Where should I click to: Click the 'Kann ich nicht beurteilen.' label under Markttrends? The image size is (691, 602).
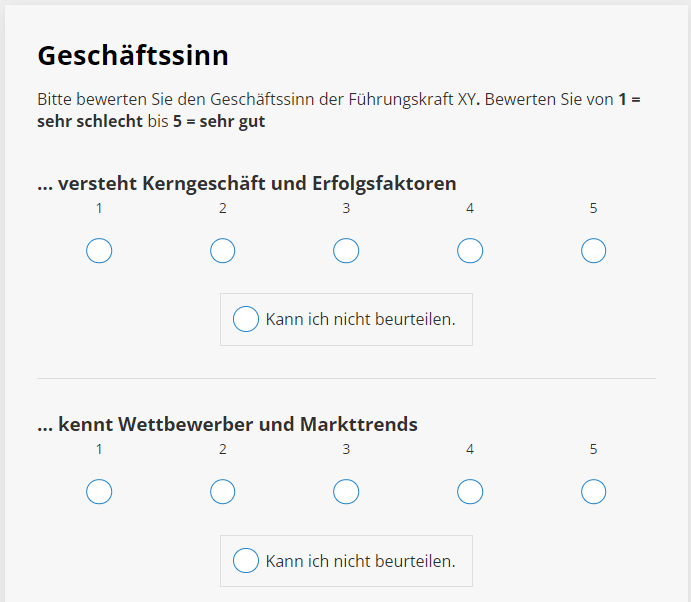360,561
